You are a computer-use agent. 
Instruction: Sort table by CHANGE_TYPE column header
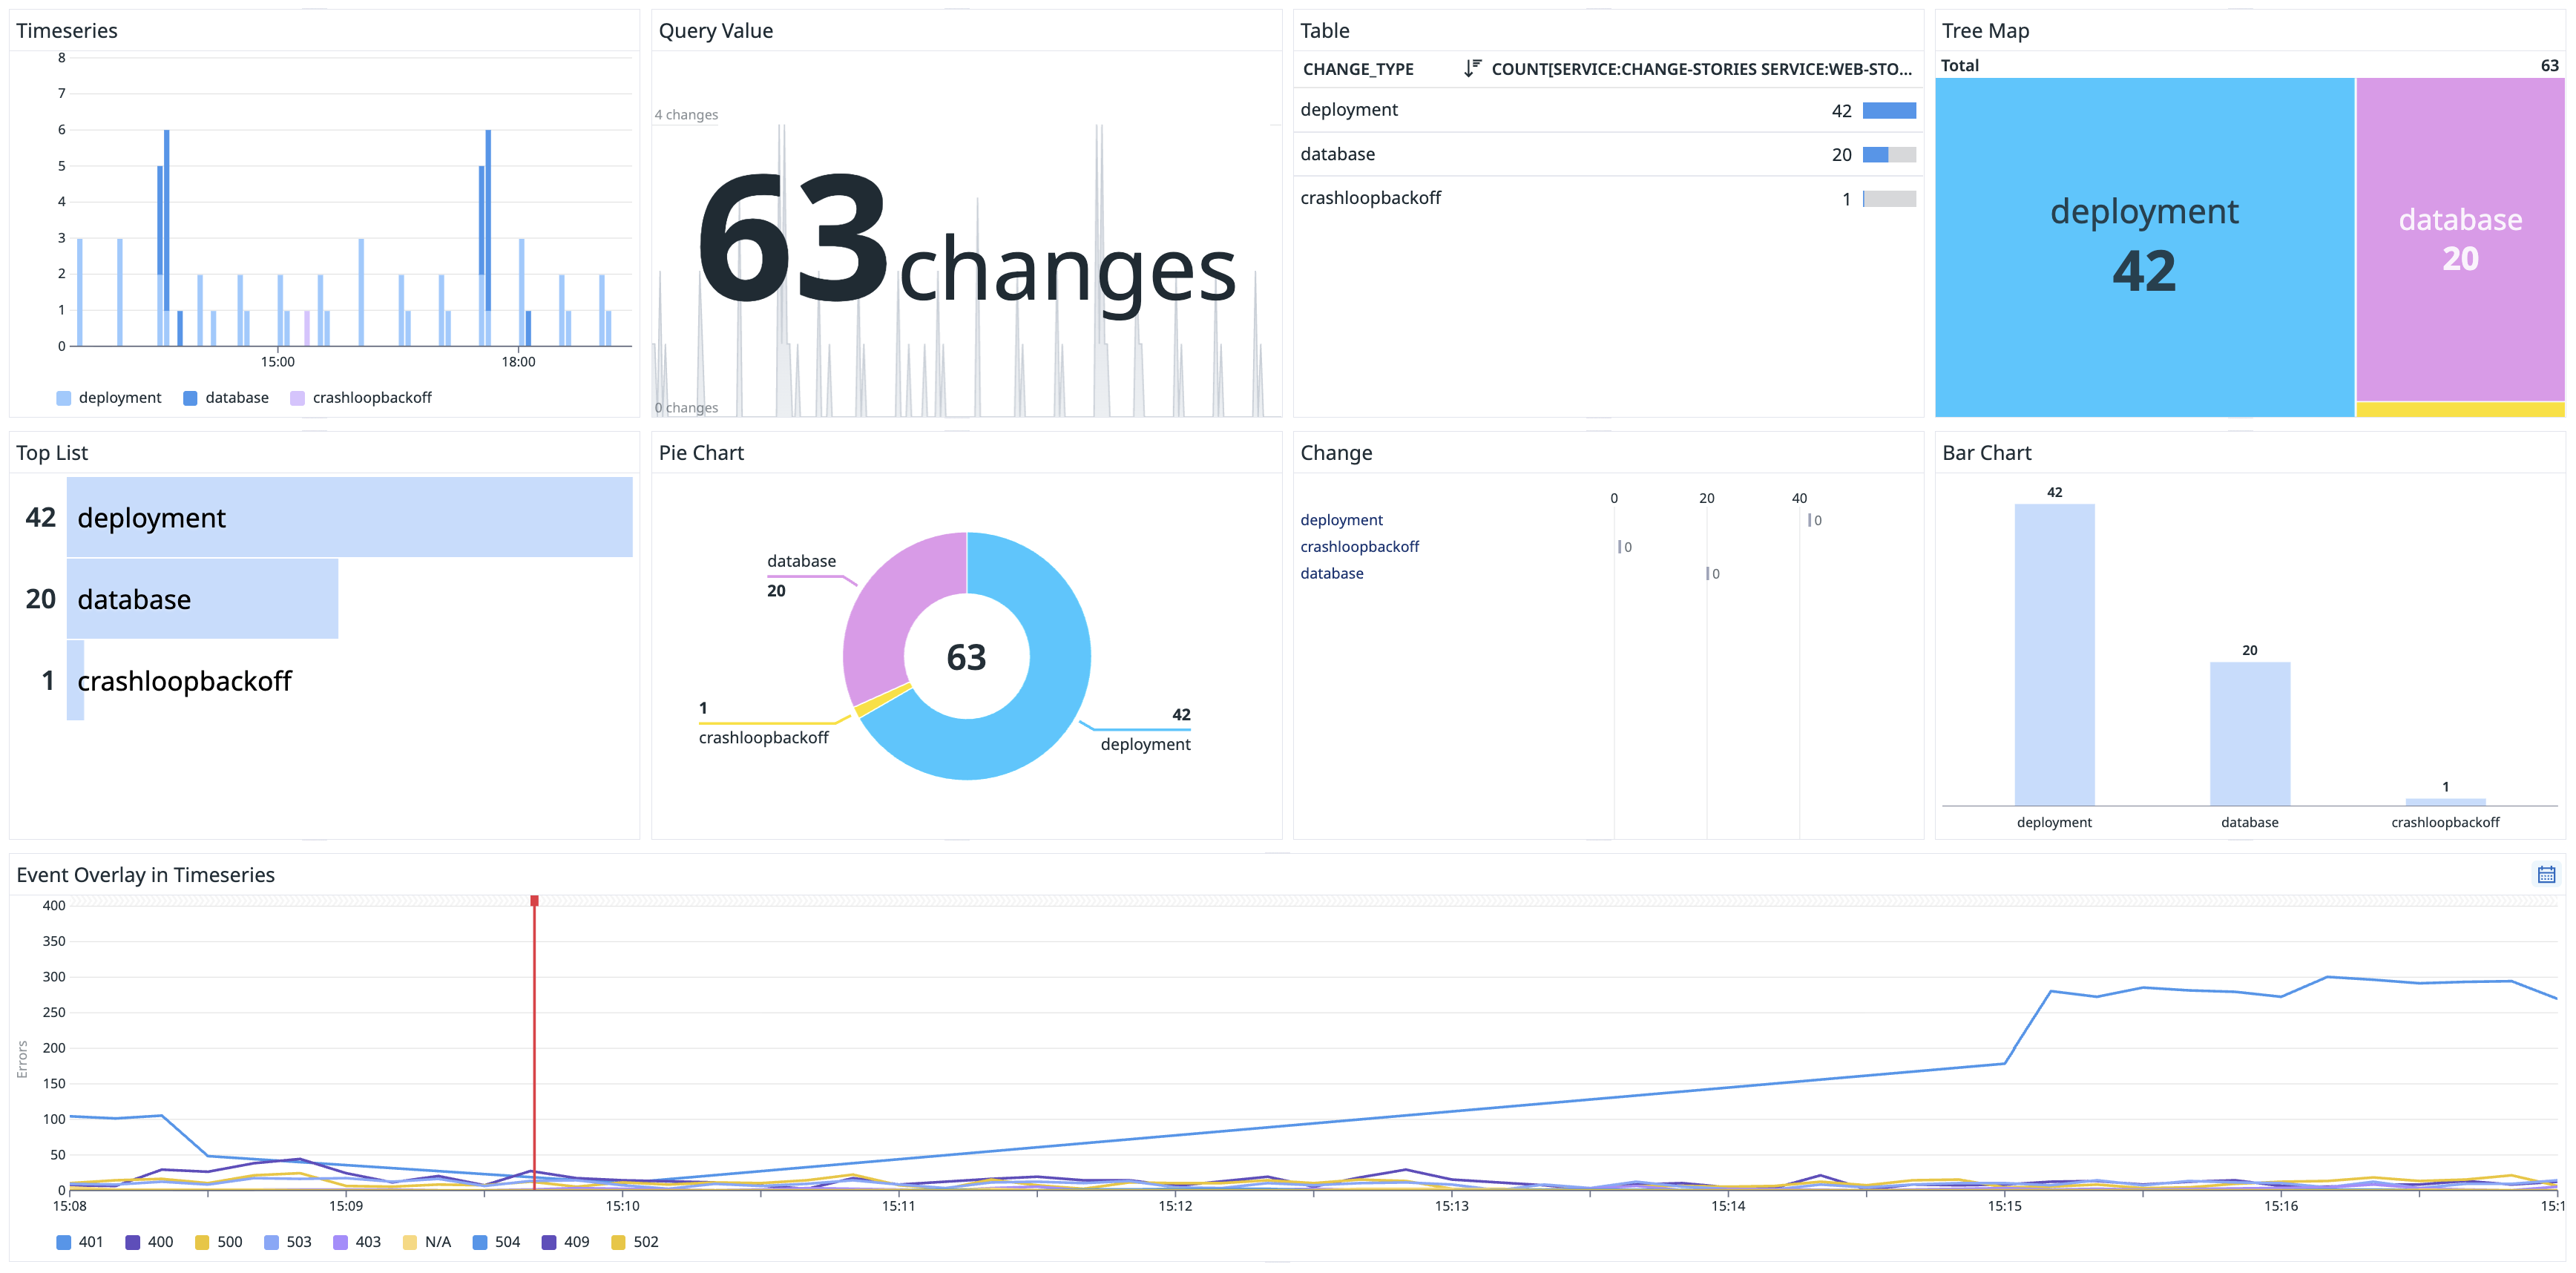click(x=1358, y=69)
